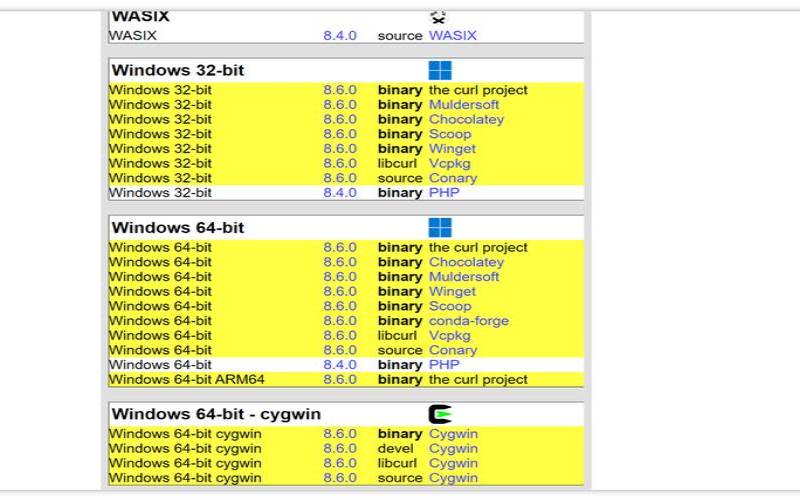Open the WASIX provider link

click(x=453, y=35)
